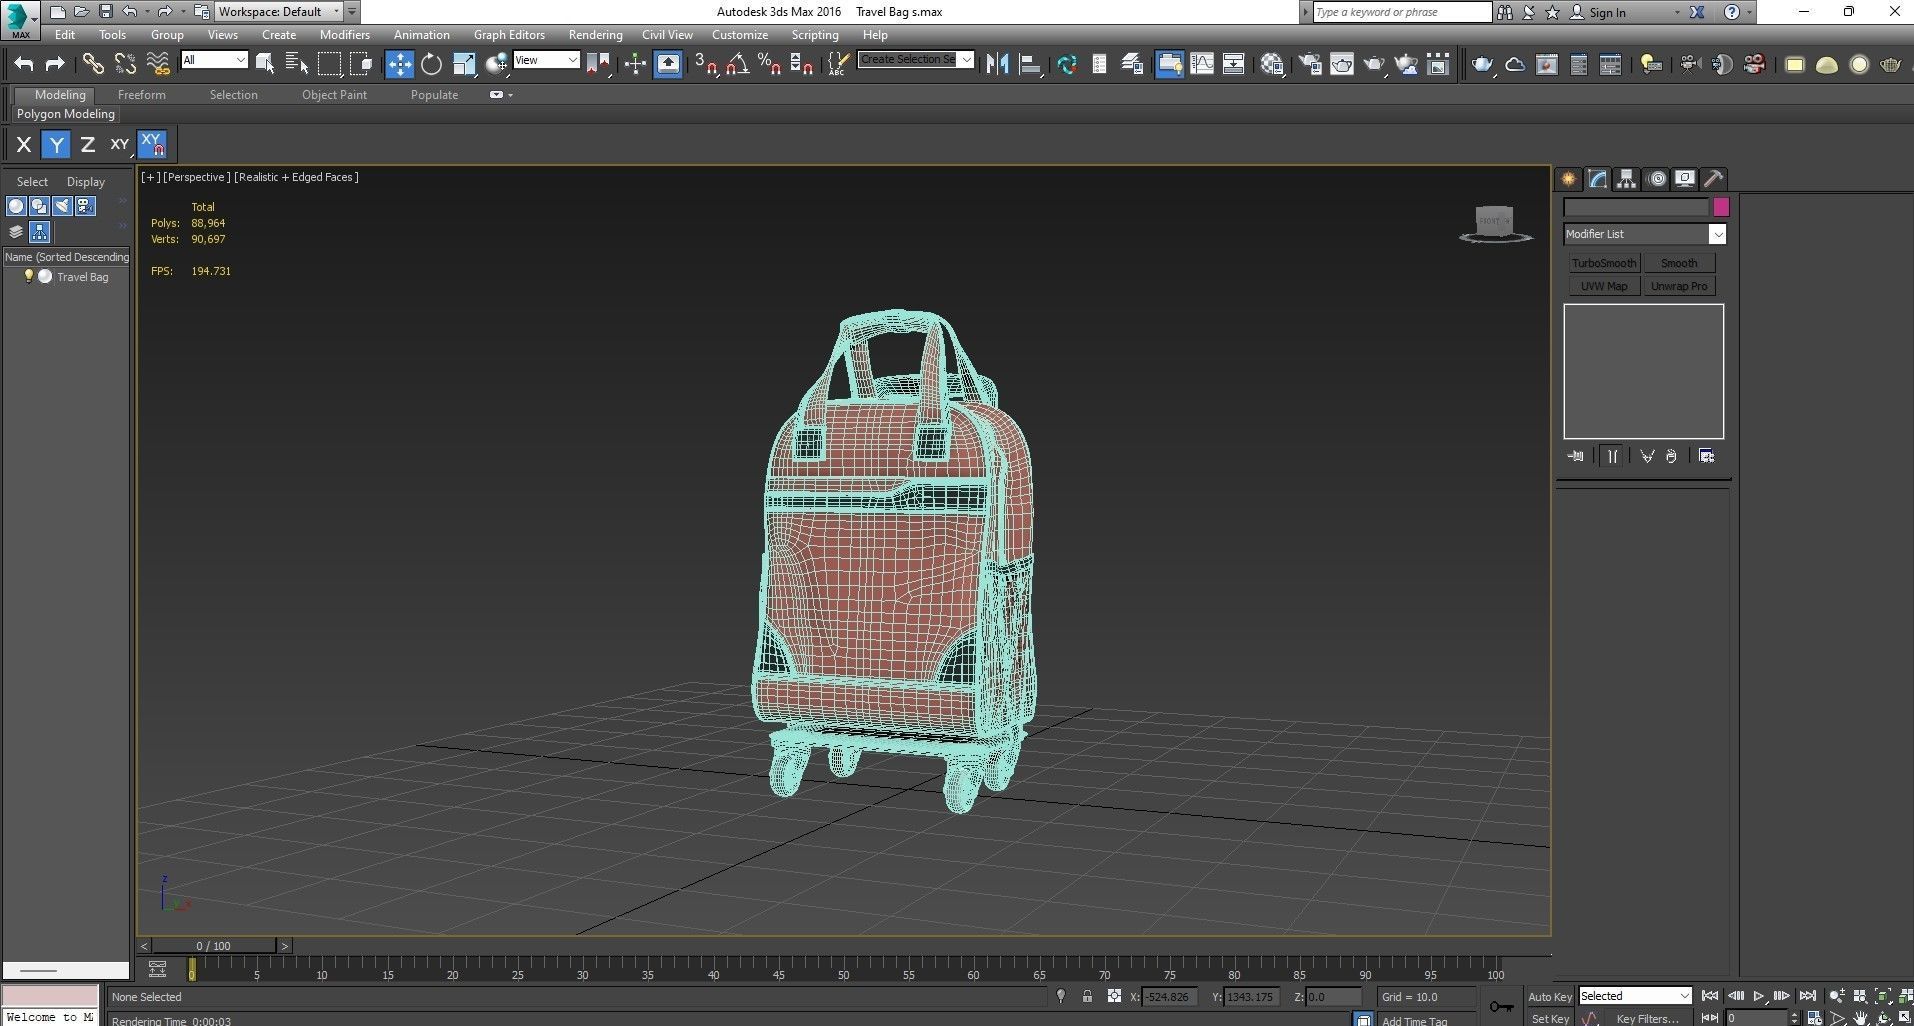The width and height of the screenshot is (1914, 1026).
Task: Click the Unlink Selection icon
Action: tap(125, 64)
